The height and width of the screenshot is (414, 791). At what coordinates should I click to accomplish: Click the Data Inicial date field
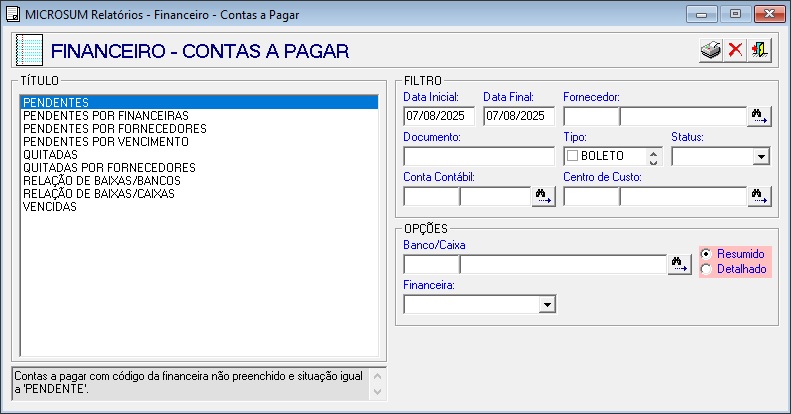click(x=439, y=116)
